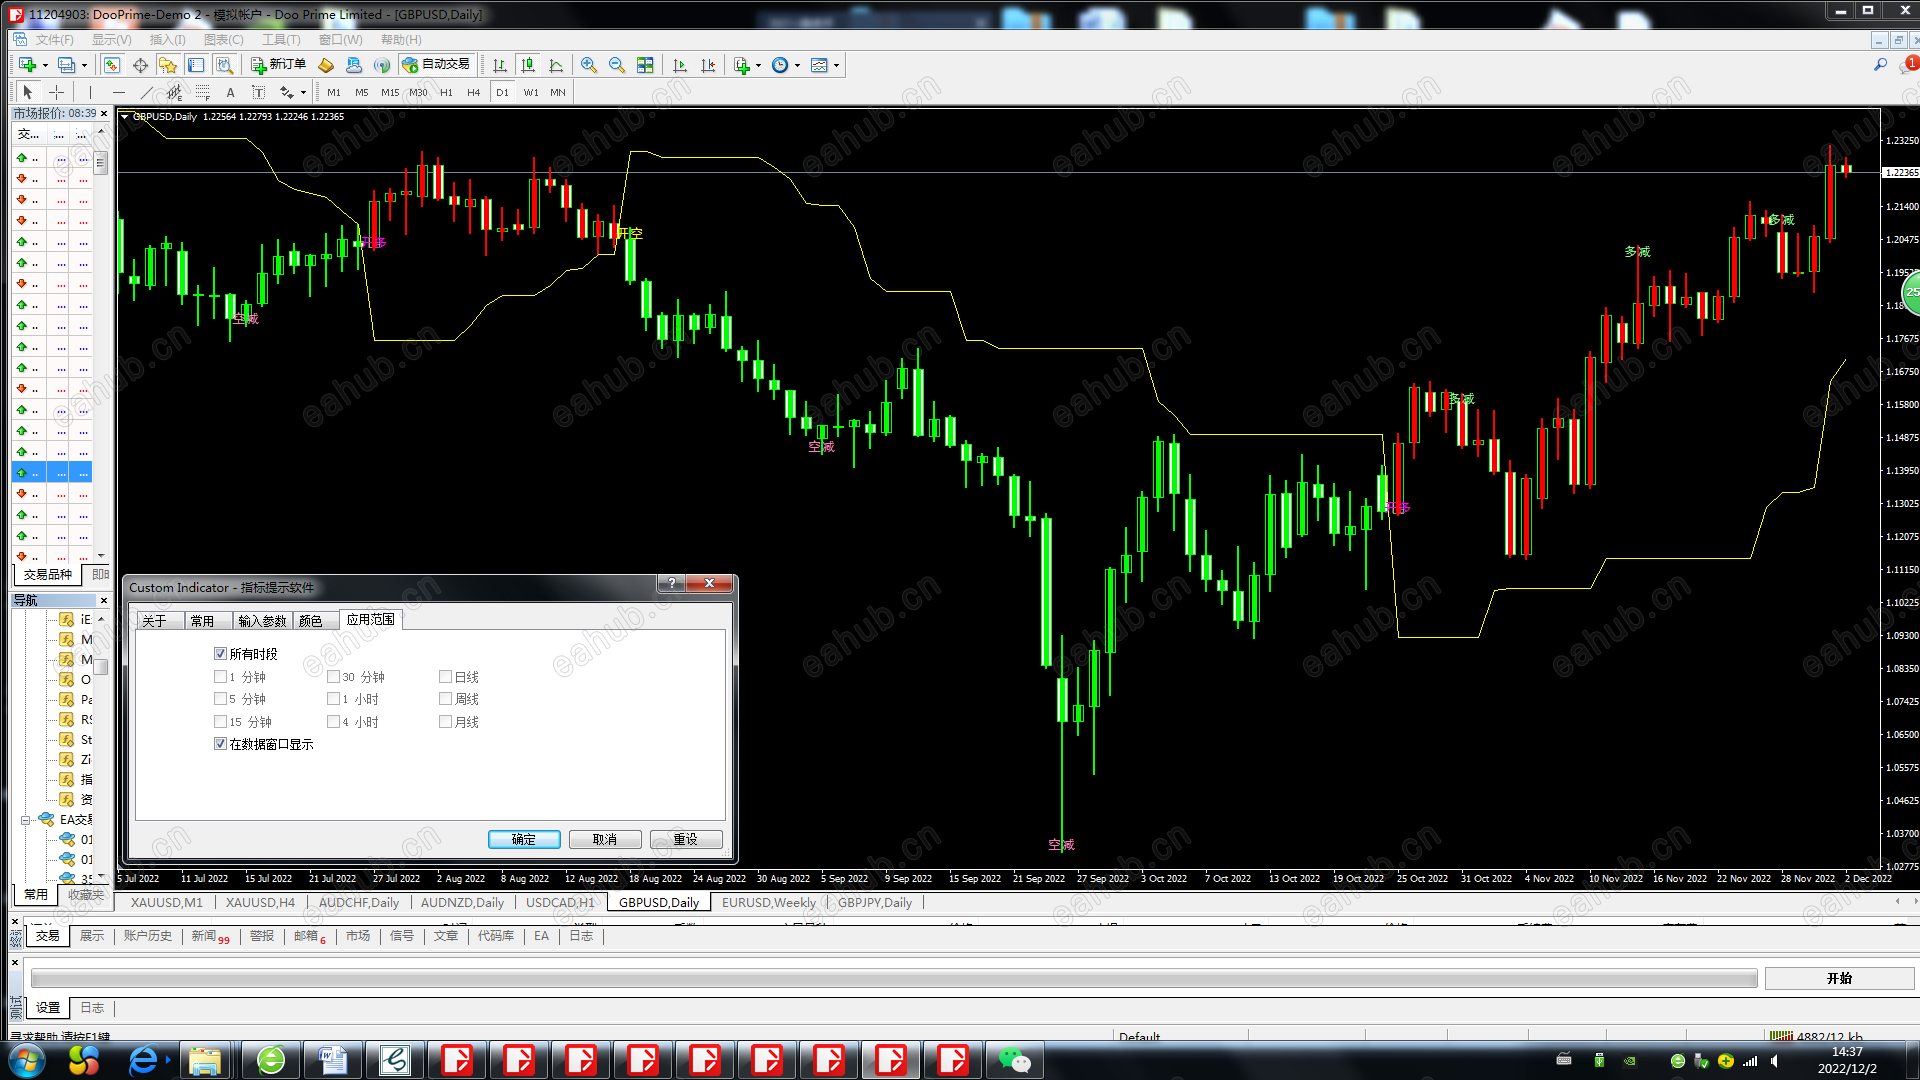This screenshot has height=1080, width=1920.
Task: Open the chart templates dropdown arrow
Action: pos(837,66)
